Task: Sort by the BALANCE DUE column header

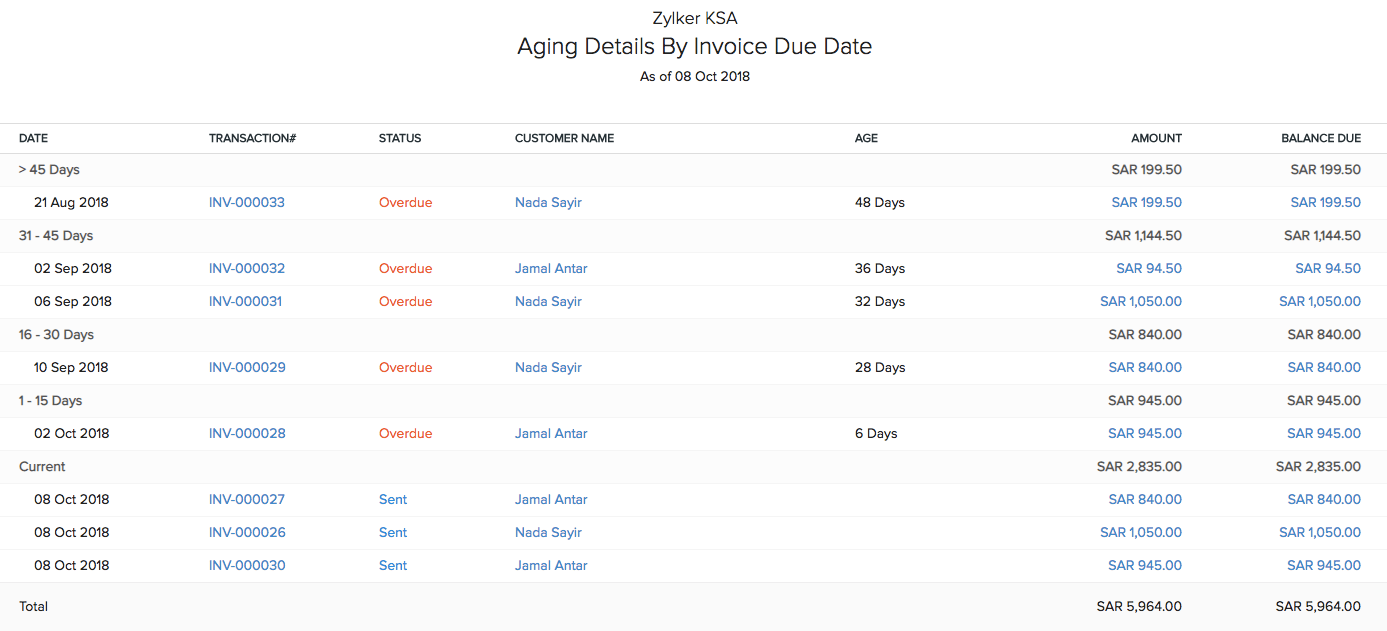Action: point(1321,138)
